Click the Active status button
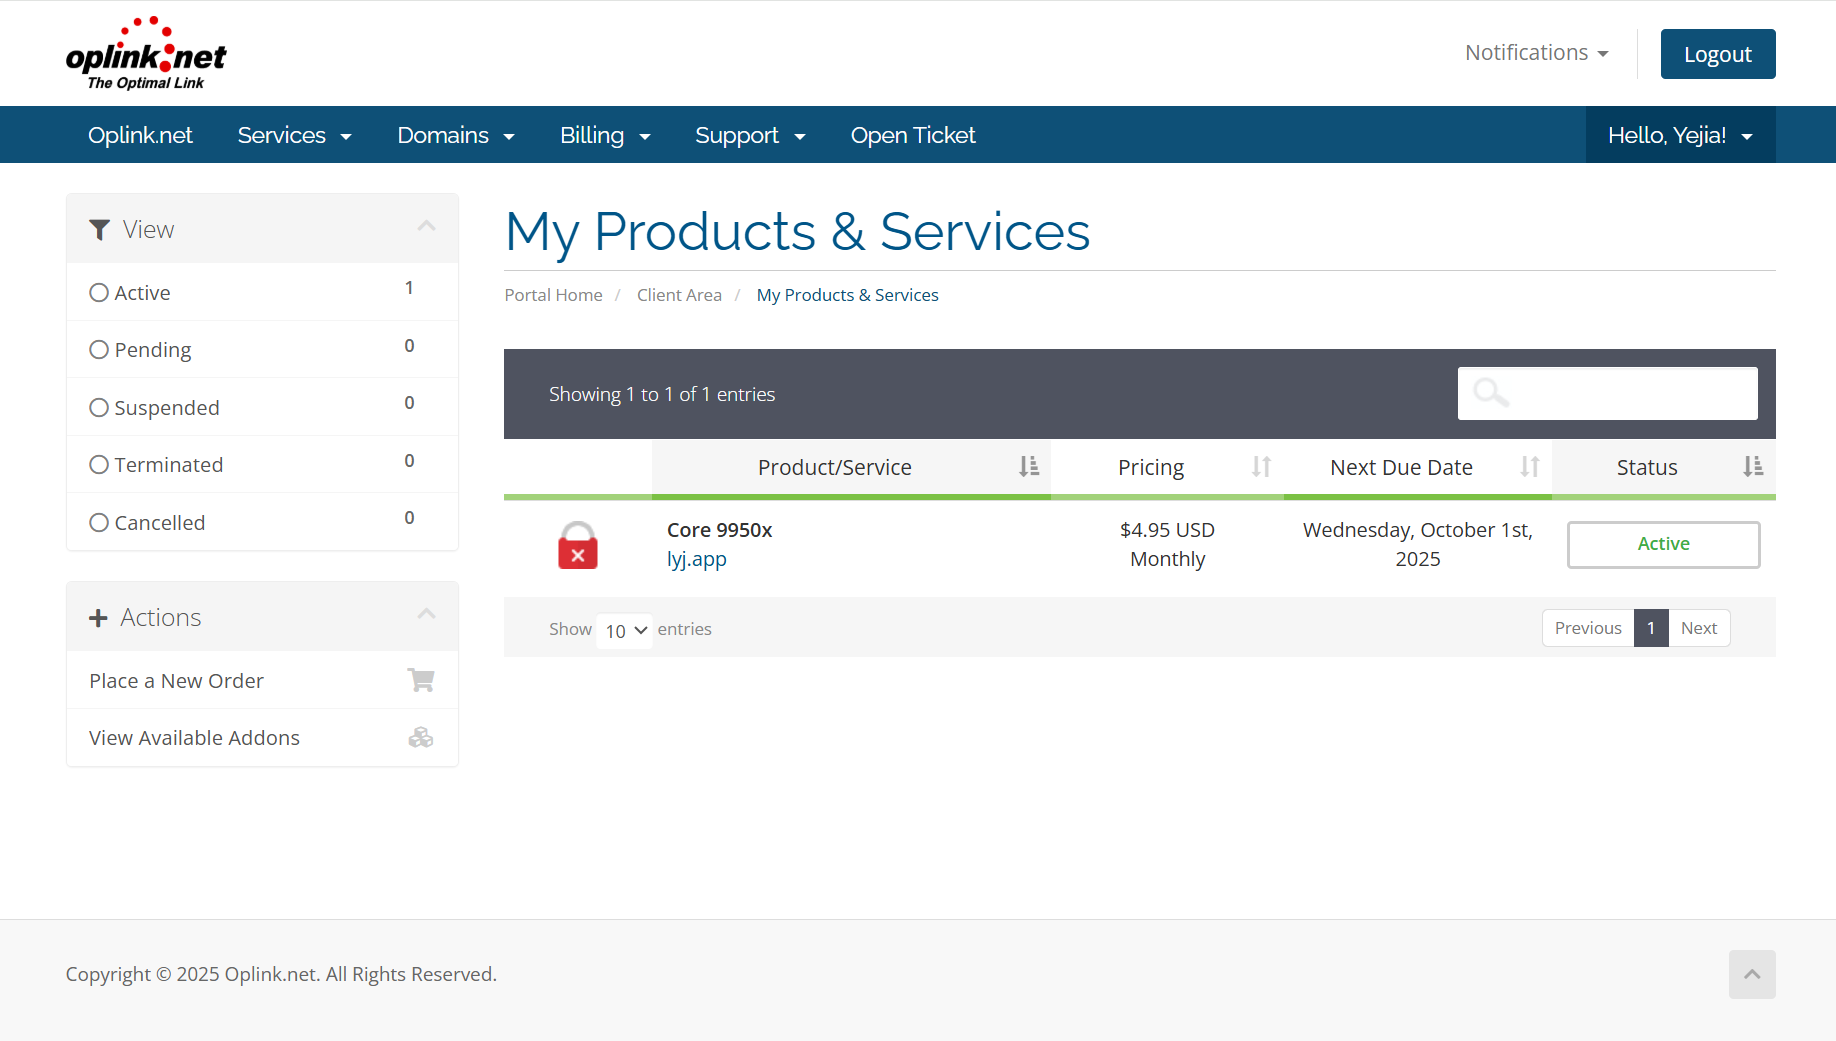Image resolution: width=1836 pixels, height=1041 pixels. [x=1663, y=544]
